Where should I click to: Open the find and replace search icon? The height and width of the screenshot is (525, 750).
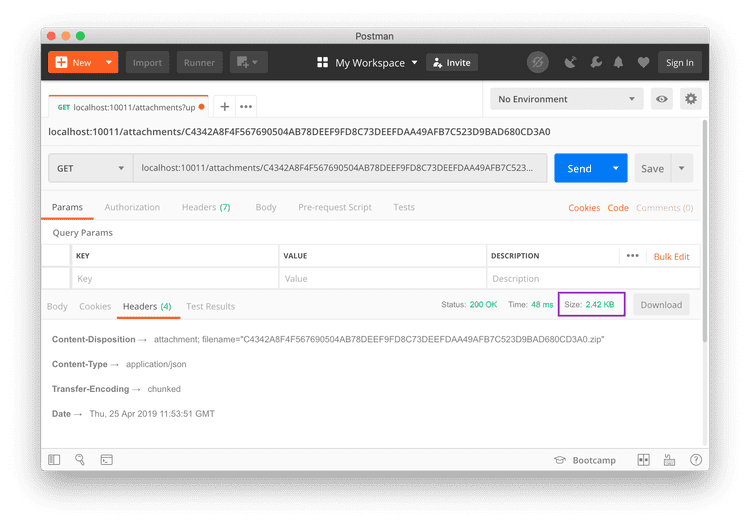80,459
